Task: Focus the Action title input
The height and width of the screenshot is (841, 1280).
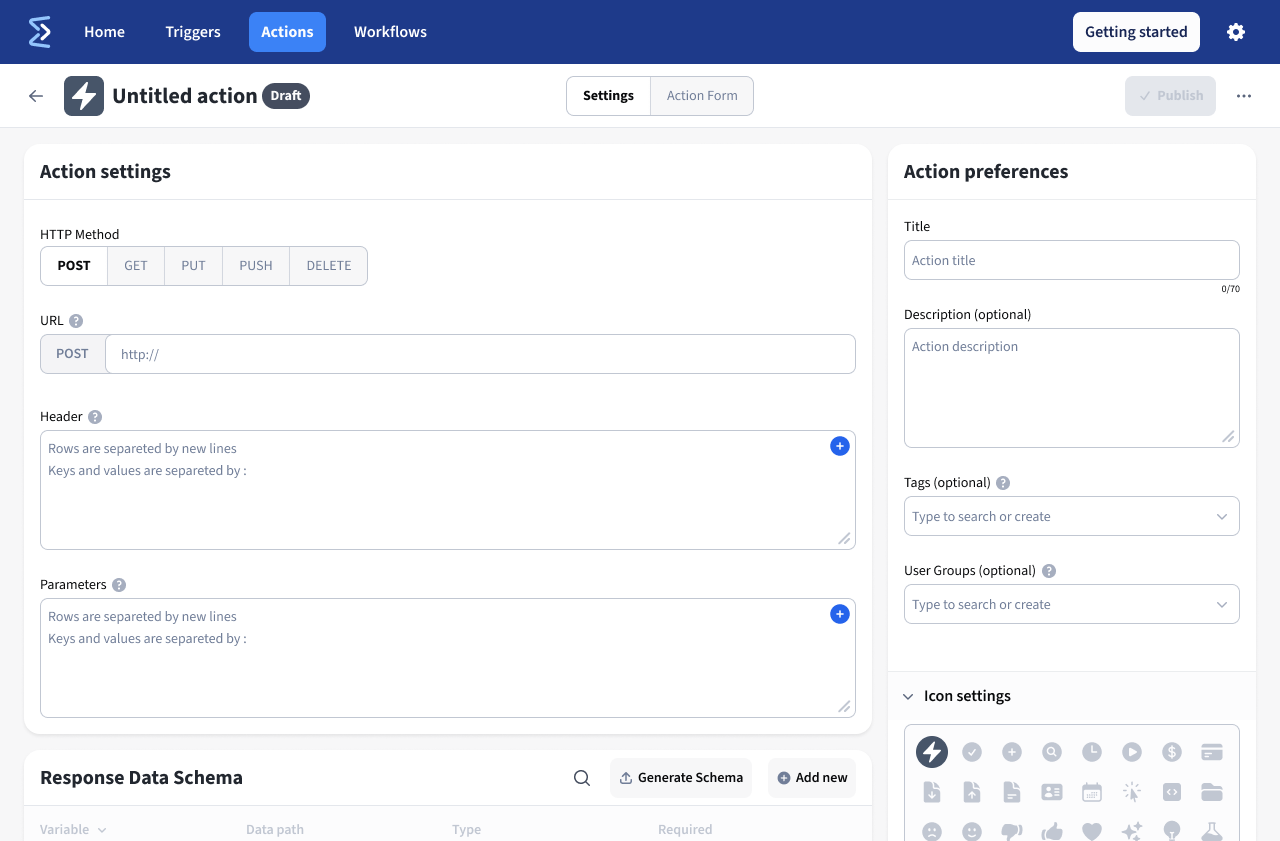Action: coord(1072,260)
